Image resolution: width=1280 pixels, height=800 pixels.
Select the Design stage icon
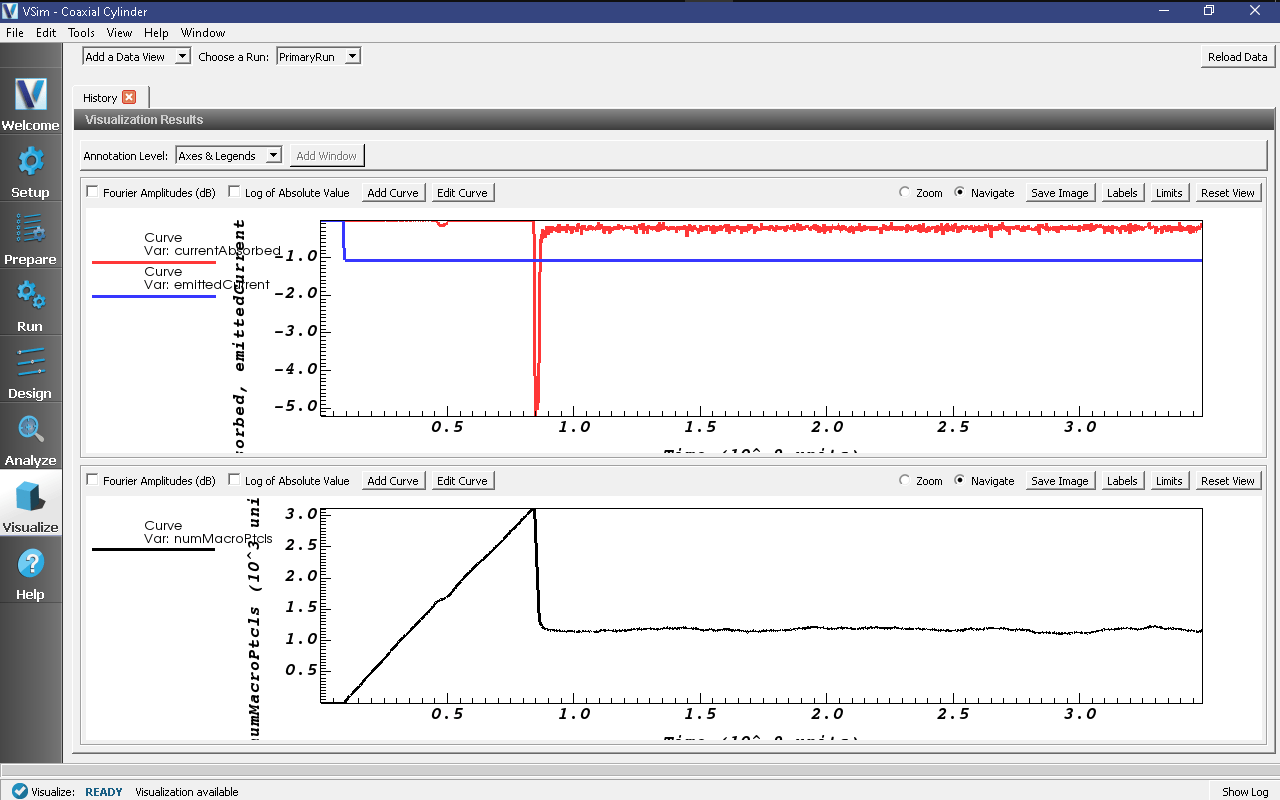coord(30,372)
